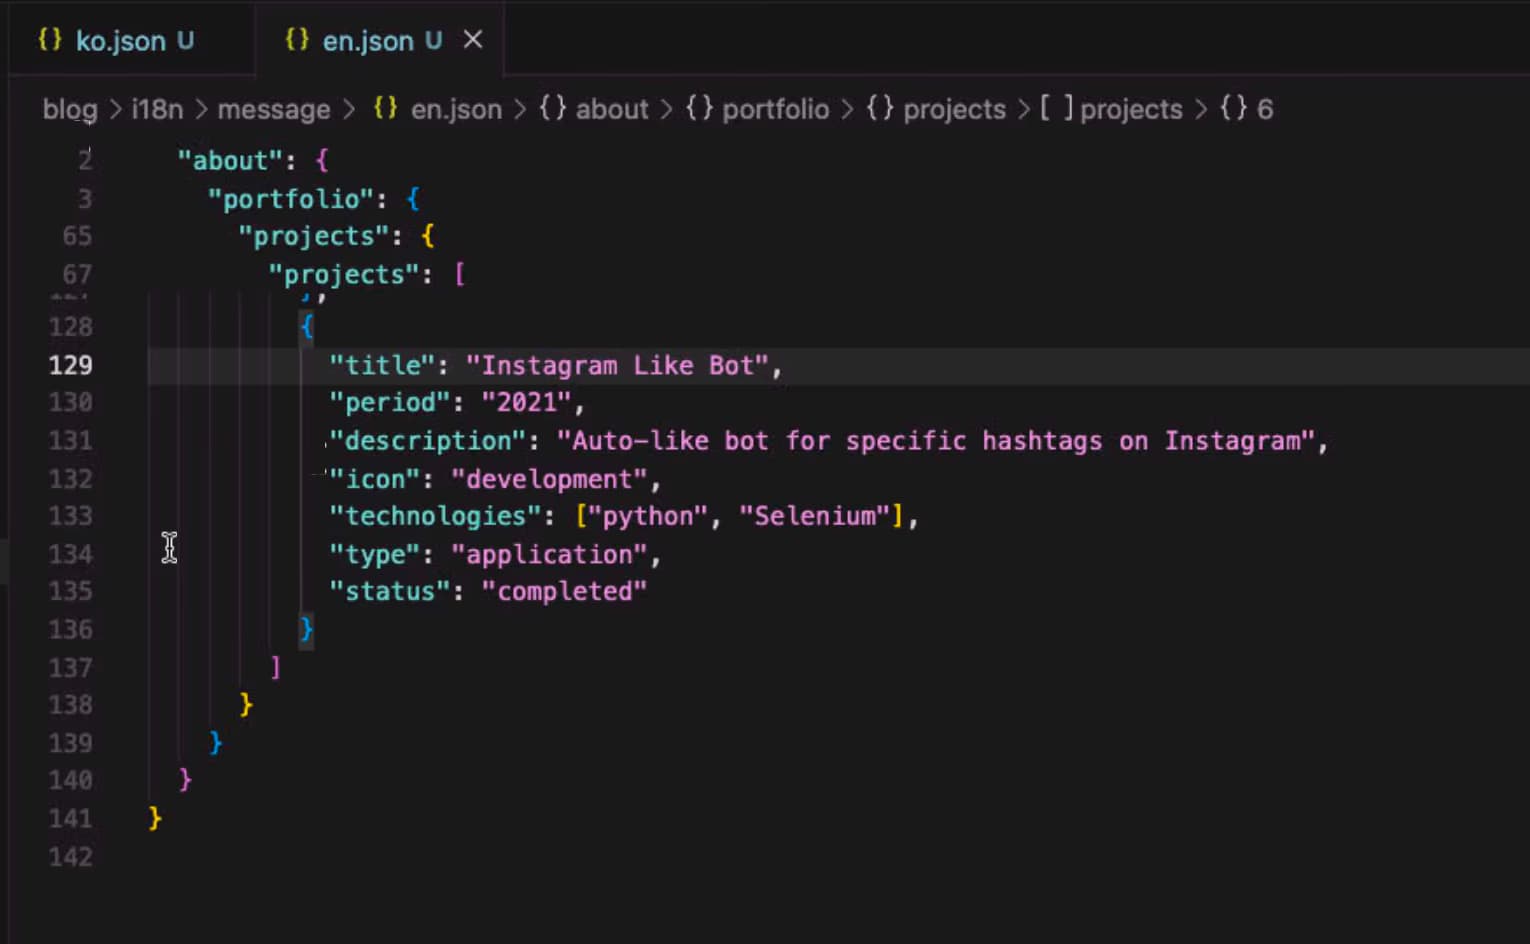Click line number 129 in gutter

71,365
